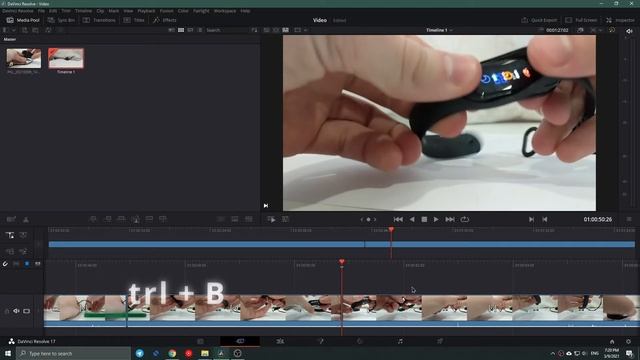Click the Quick Export button

coord(539,20)
